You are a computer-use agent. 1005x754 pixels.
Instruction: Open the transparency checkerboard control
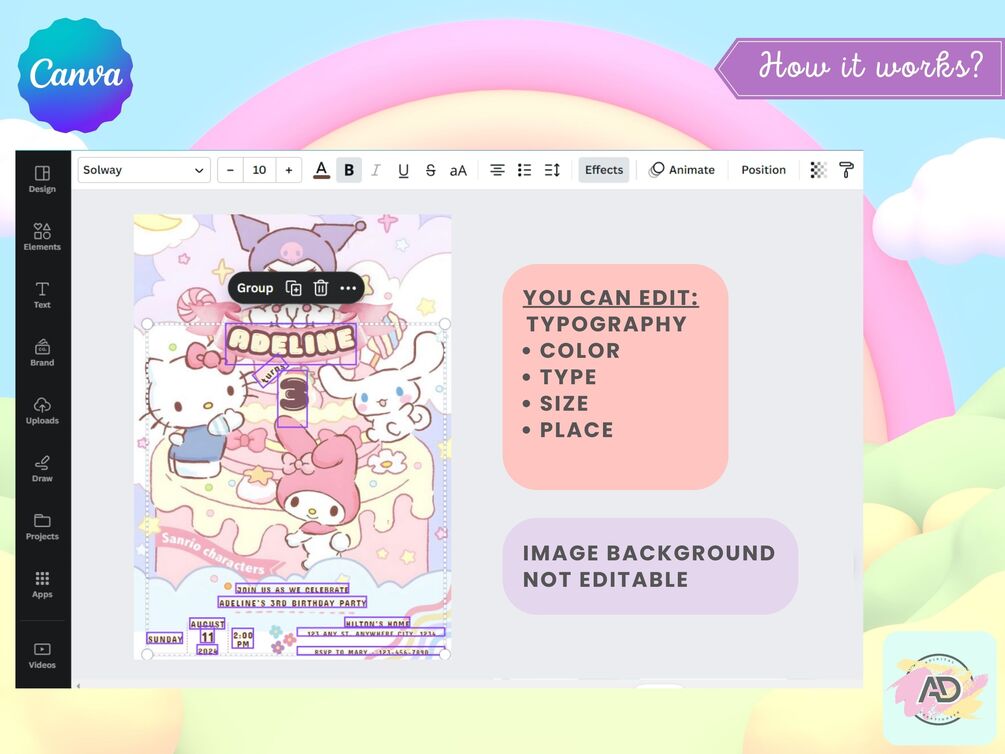818,170
